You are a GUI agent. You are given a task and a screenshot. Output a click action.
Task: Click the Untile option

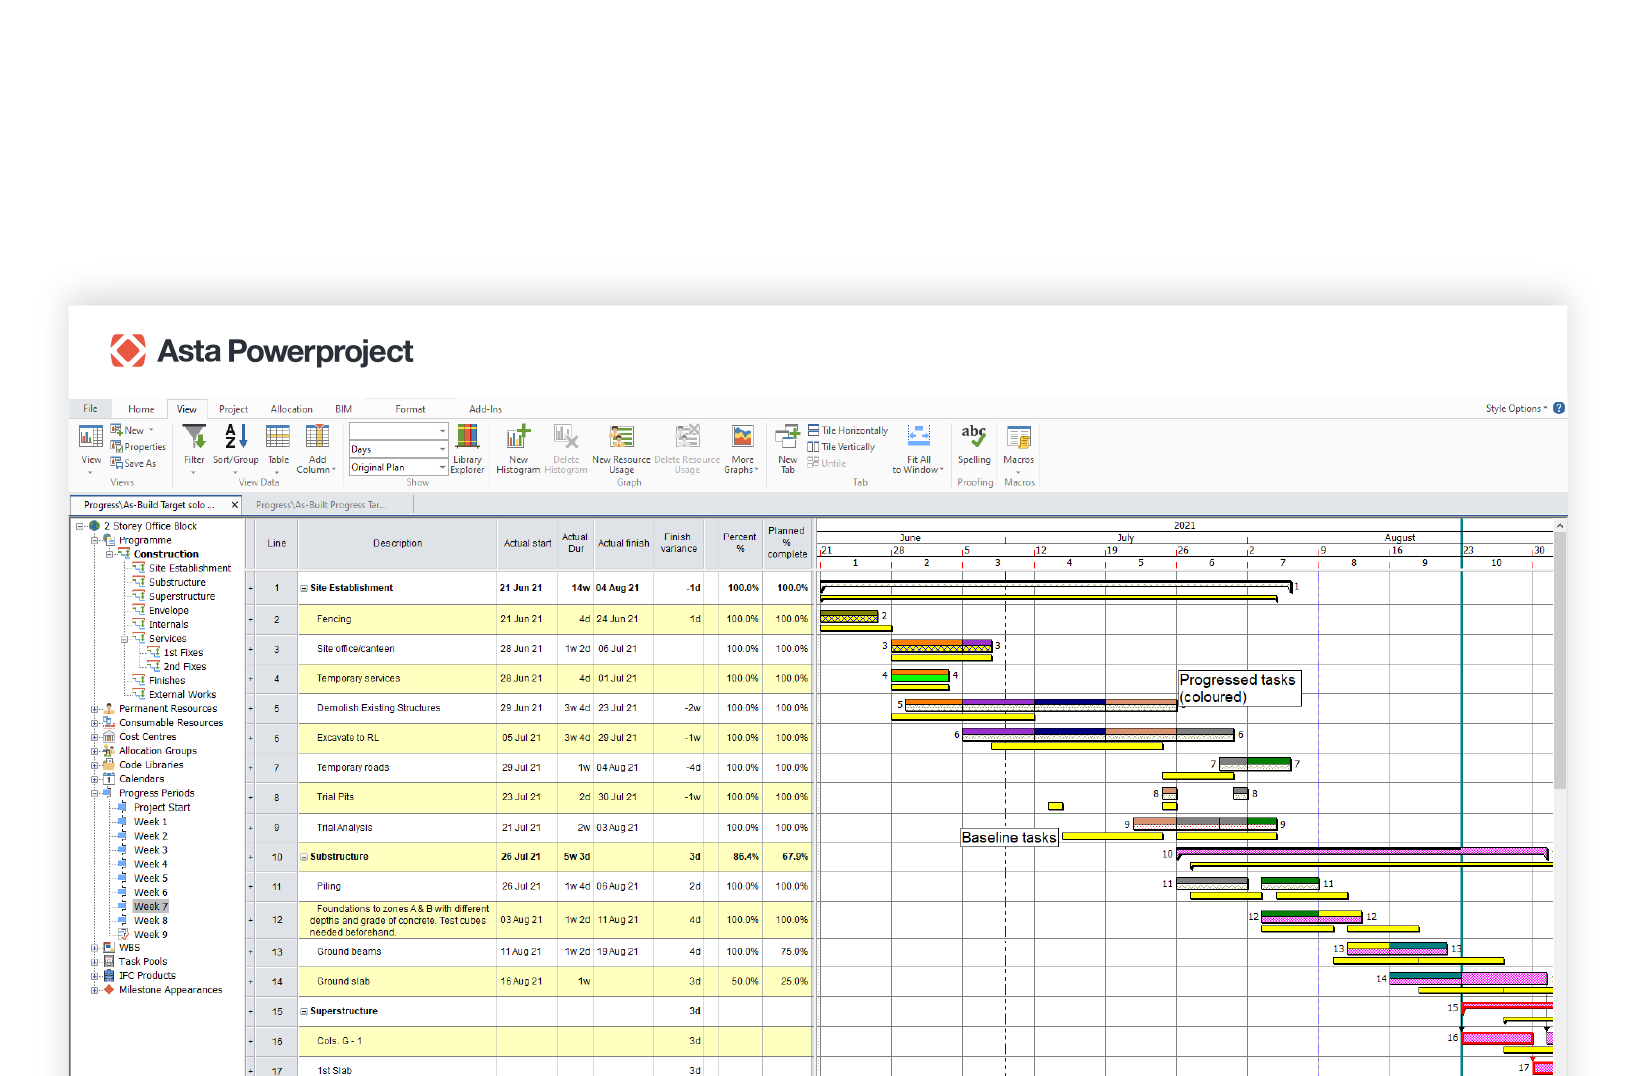[827, 463]
